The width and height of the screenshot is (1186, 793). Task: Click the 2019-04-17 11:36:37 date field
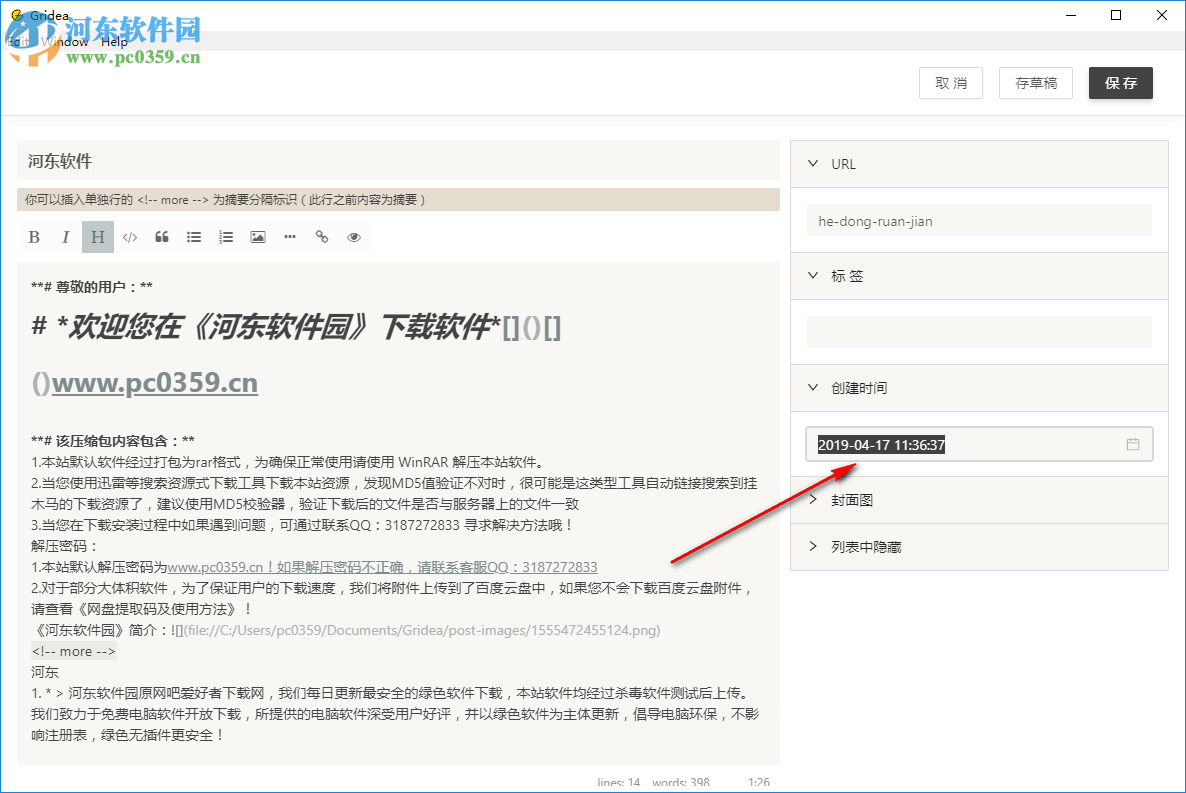pos(979,444)
